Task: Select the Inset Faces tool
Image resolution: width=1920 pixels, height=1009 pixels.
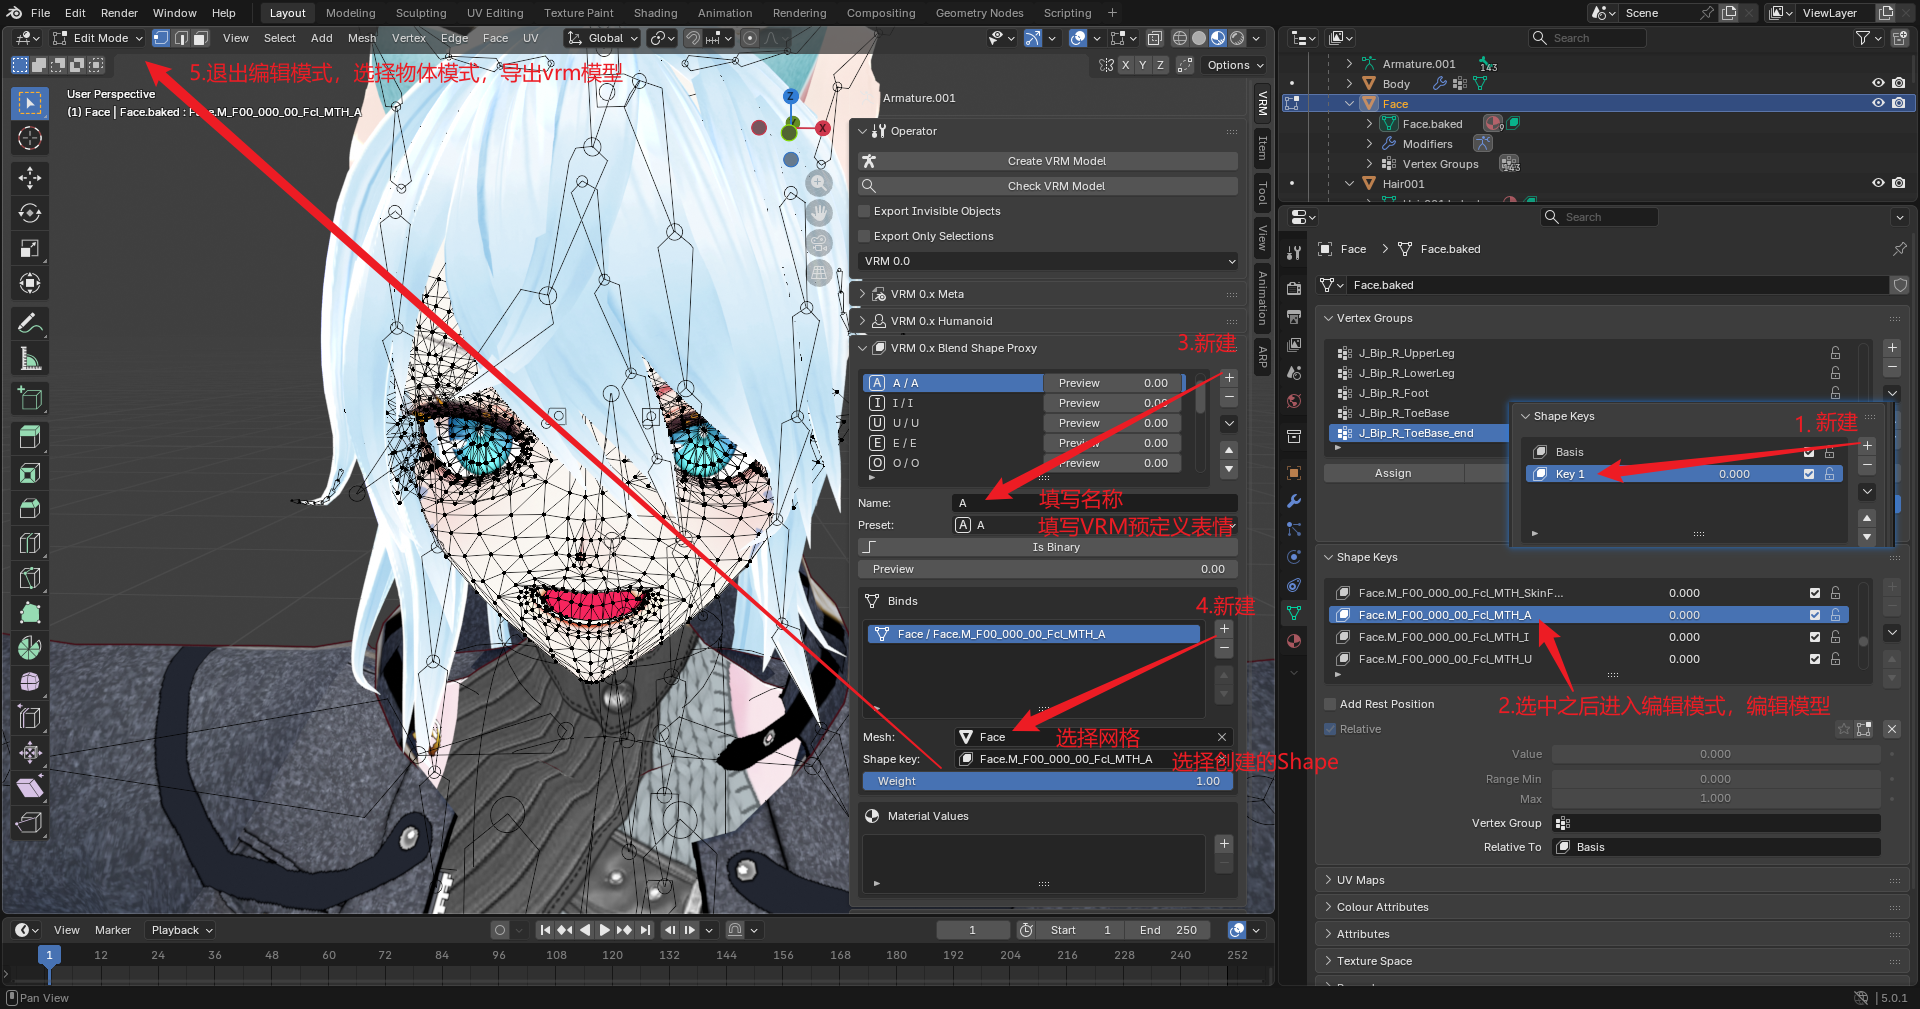Action: point(30,473)
